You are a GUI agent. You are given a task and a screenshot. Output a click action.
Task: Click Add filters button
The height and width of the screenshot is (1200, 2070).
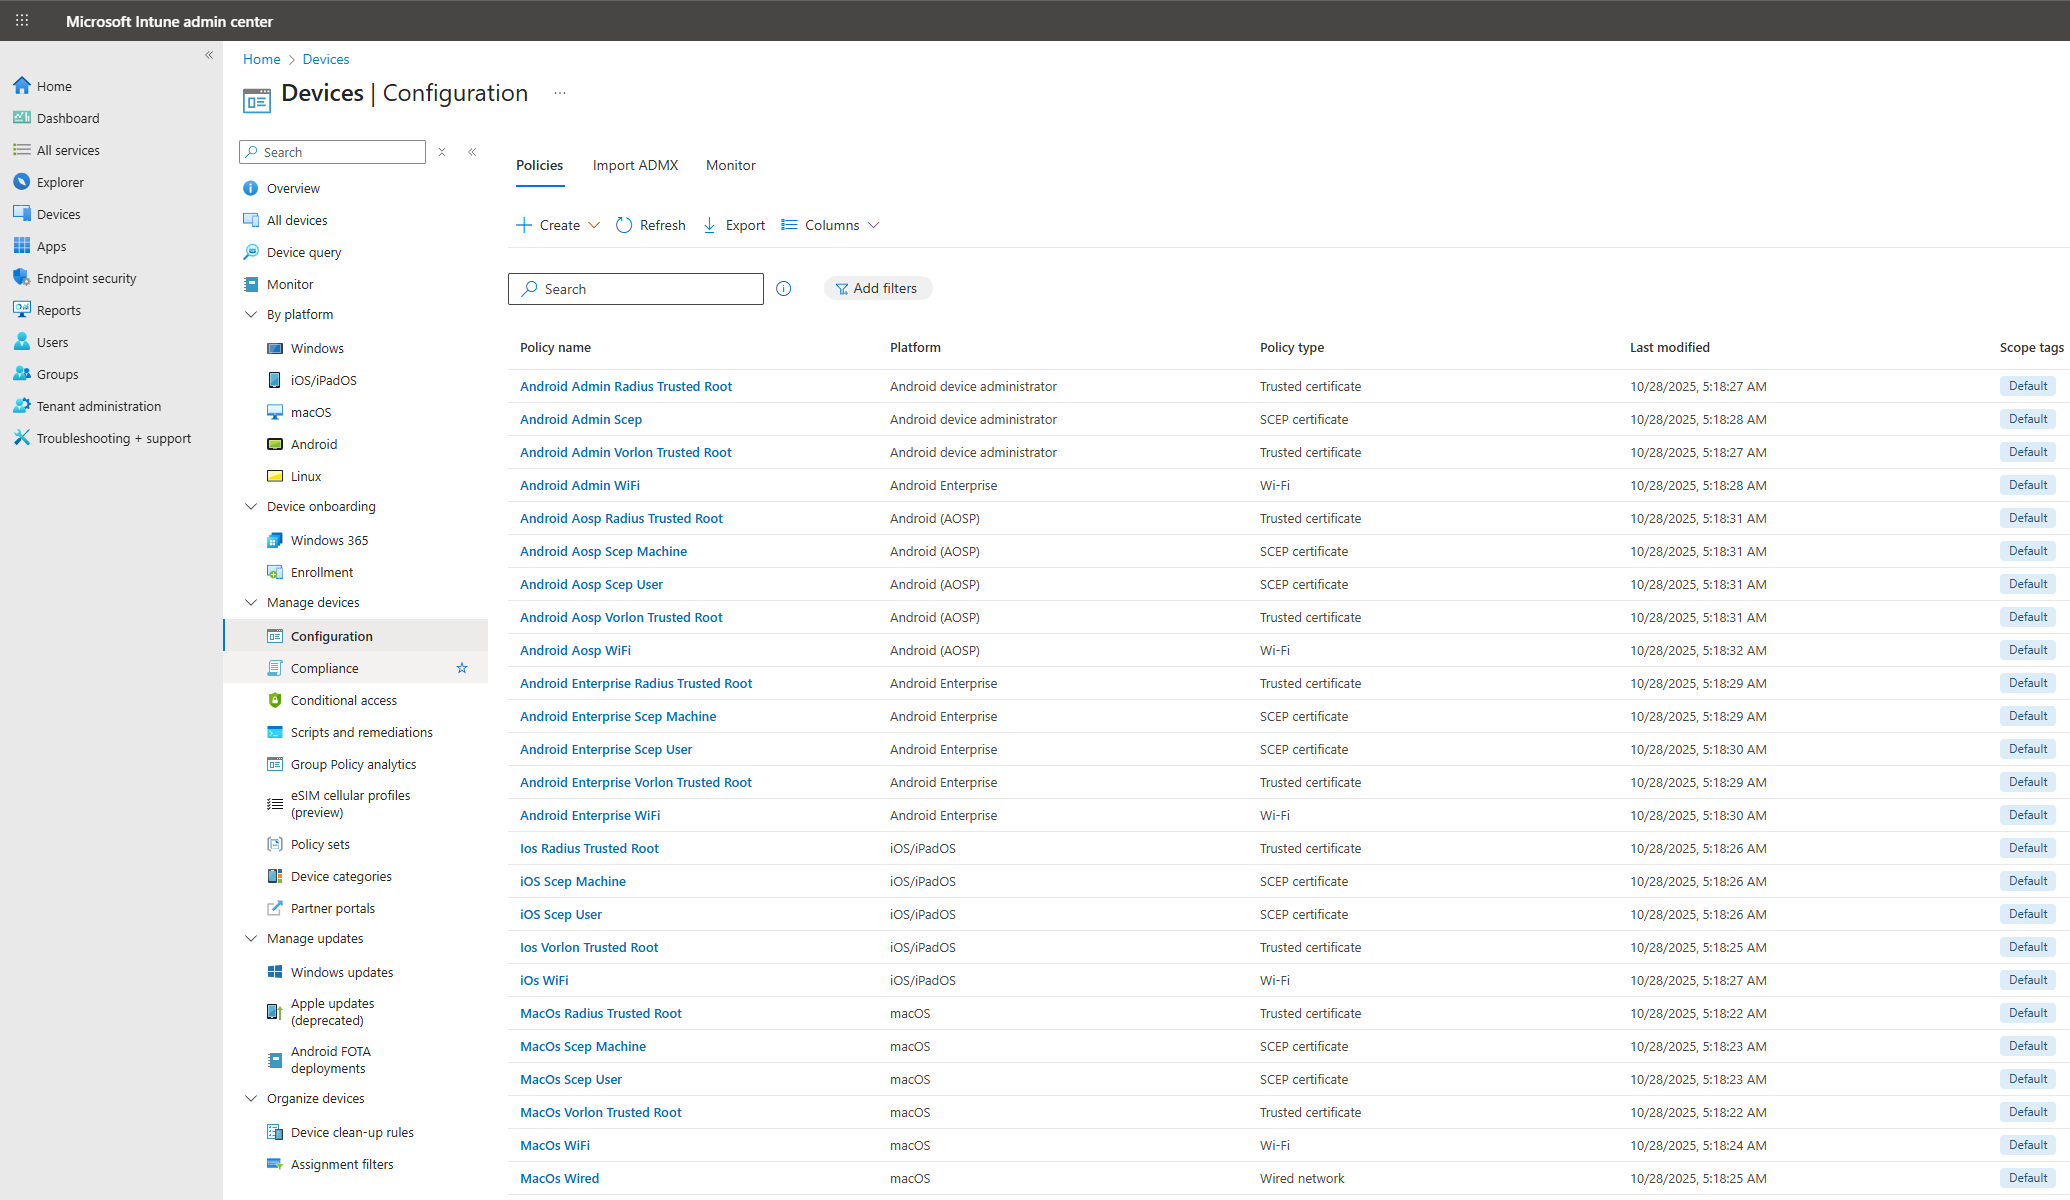877,288
